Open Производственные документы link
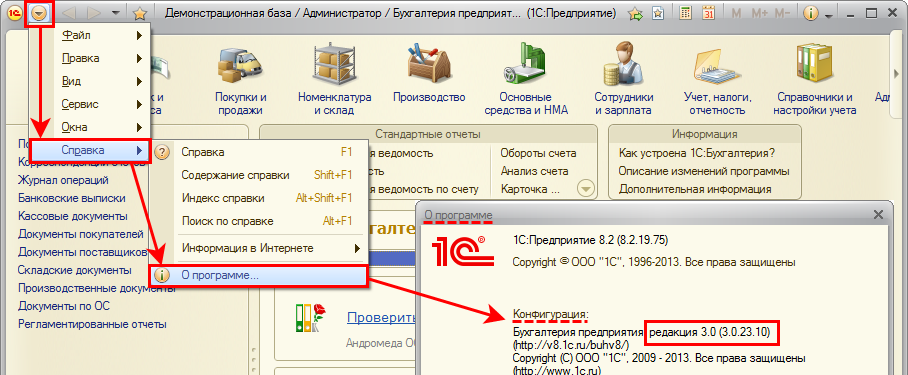 point(97,288)
